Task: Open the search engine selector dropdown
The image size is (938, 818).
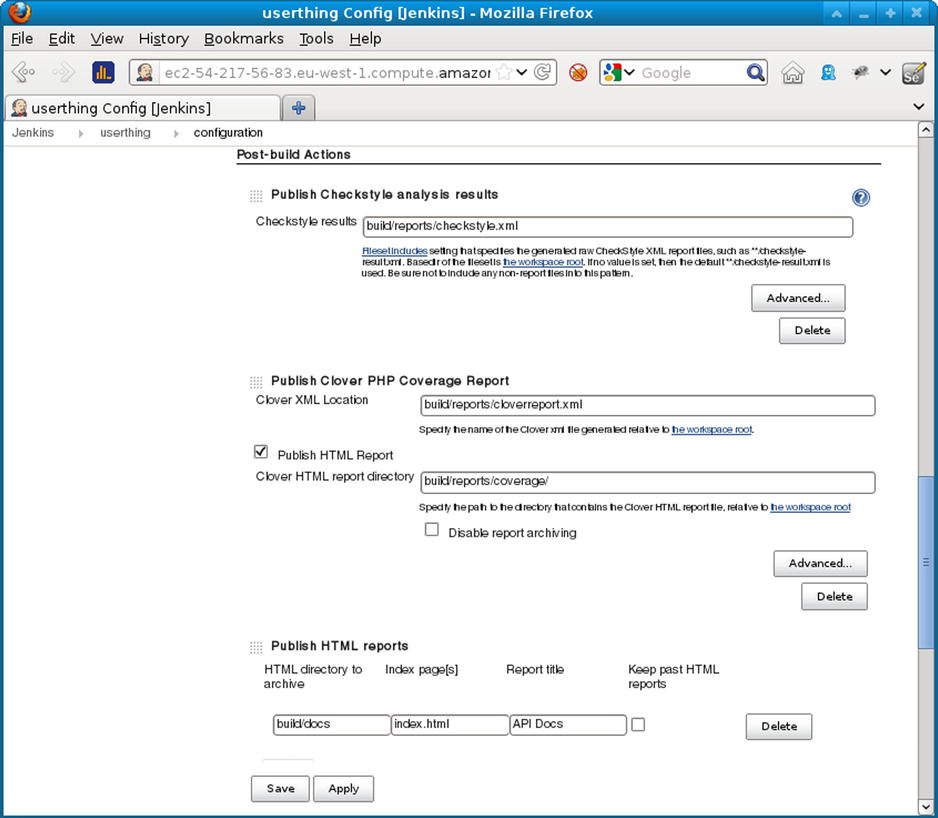Action: (621, 72)
